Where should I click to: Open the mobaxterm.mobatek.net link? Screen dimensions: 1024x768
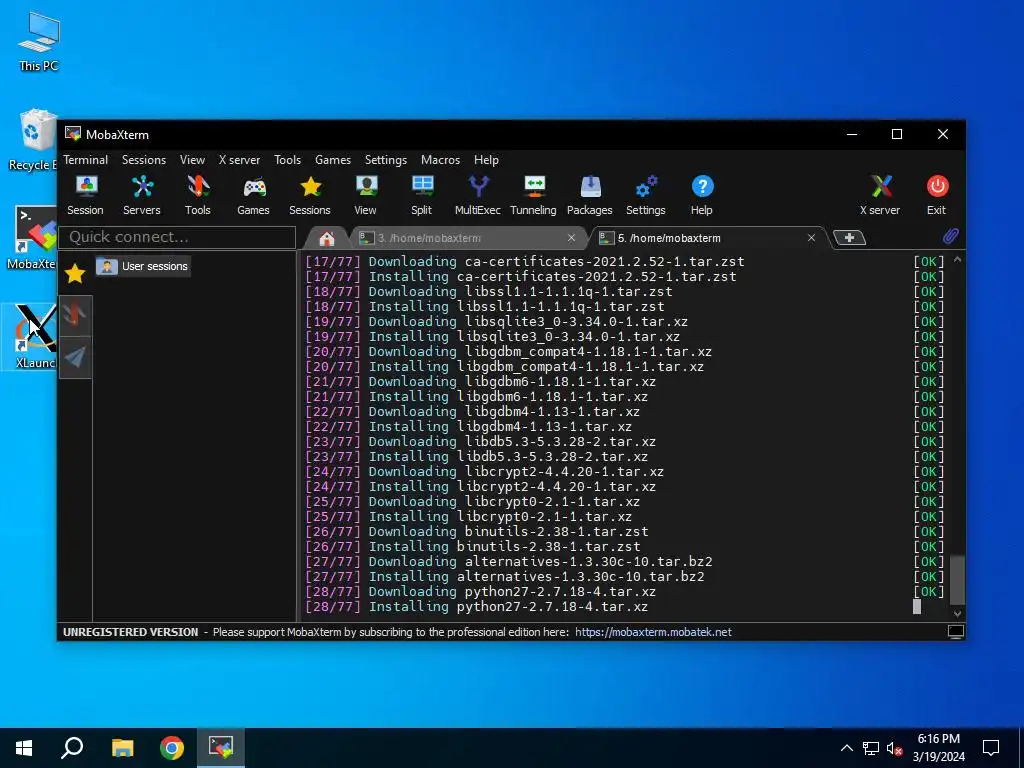(x=653, y=632)
